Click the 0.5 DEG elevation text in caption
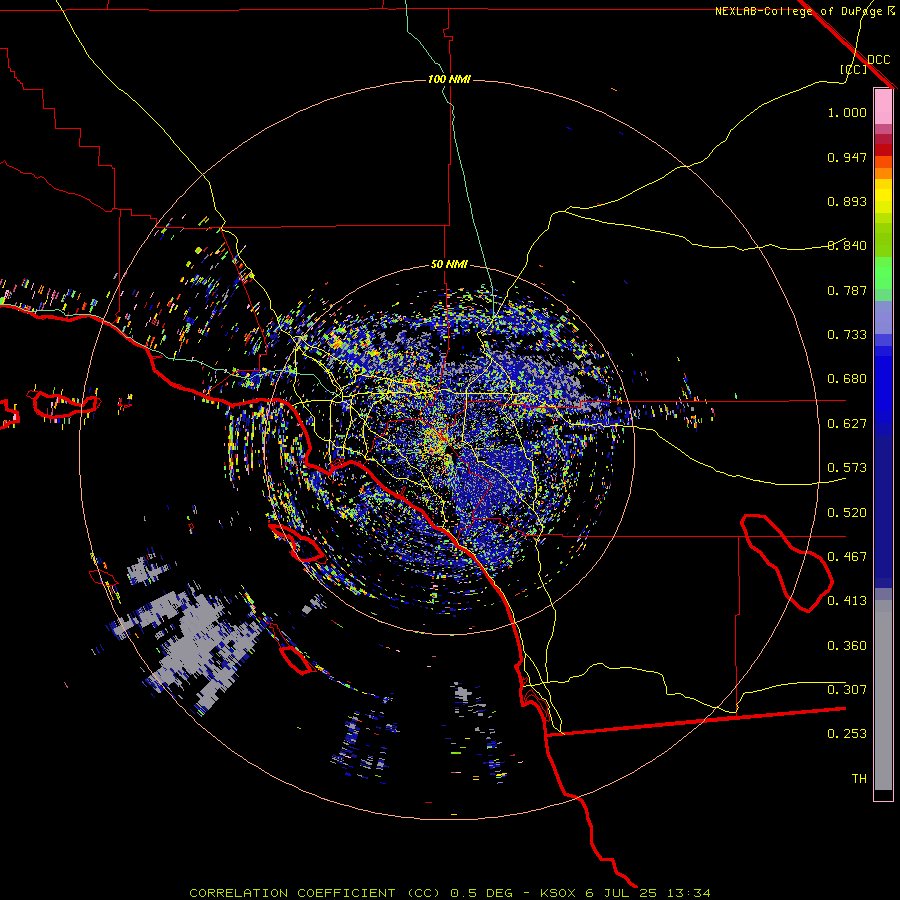This screenshot has height=900, width=900. click(481, 893)
